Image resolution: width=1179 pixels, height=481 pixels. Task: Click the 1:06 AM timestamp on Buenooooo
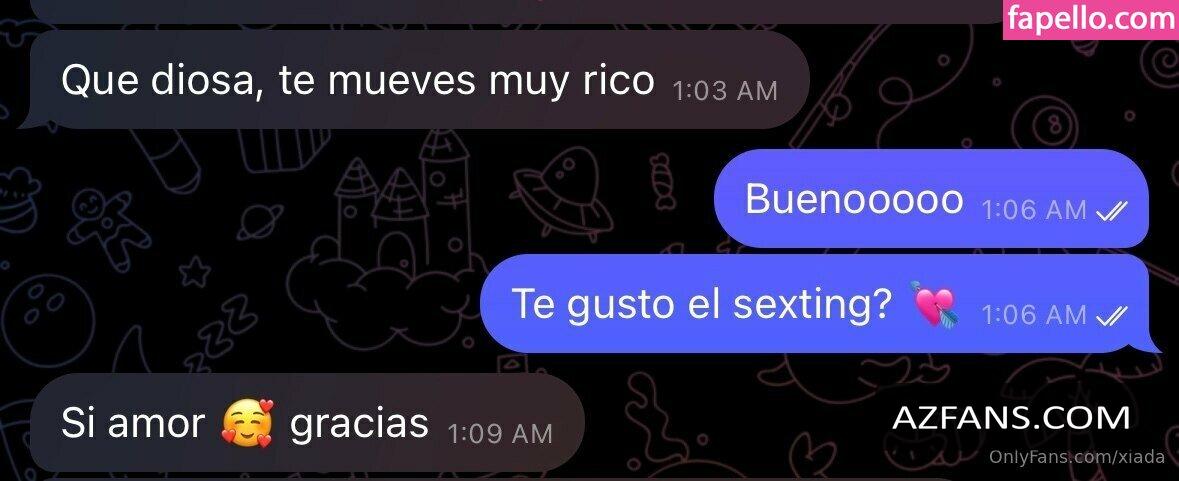[1035, 210]
